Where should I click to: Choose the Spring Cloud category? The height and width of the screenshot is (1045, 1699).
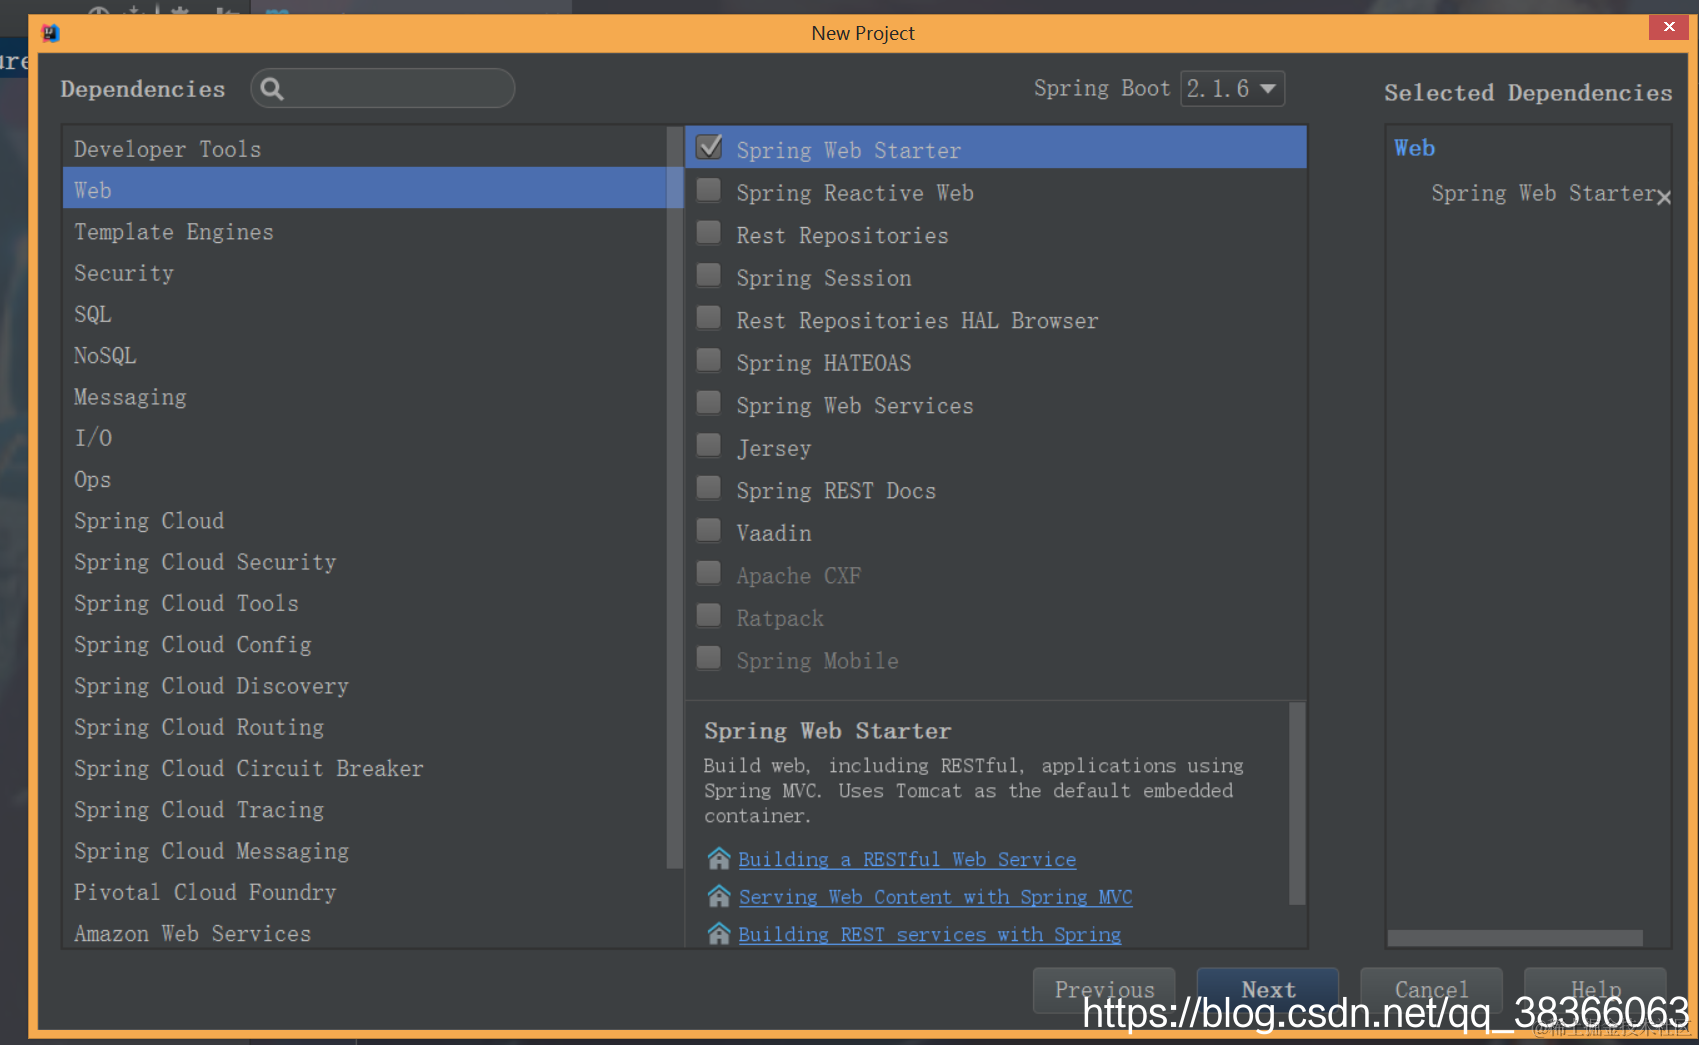point(364,521)
